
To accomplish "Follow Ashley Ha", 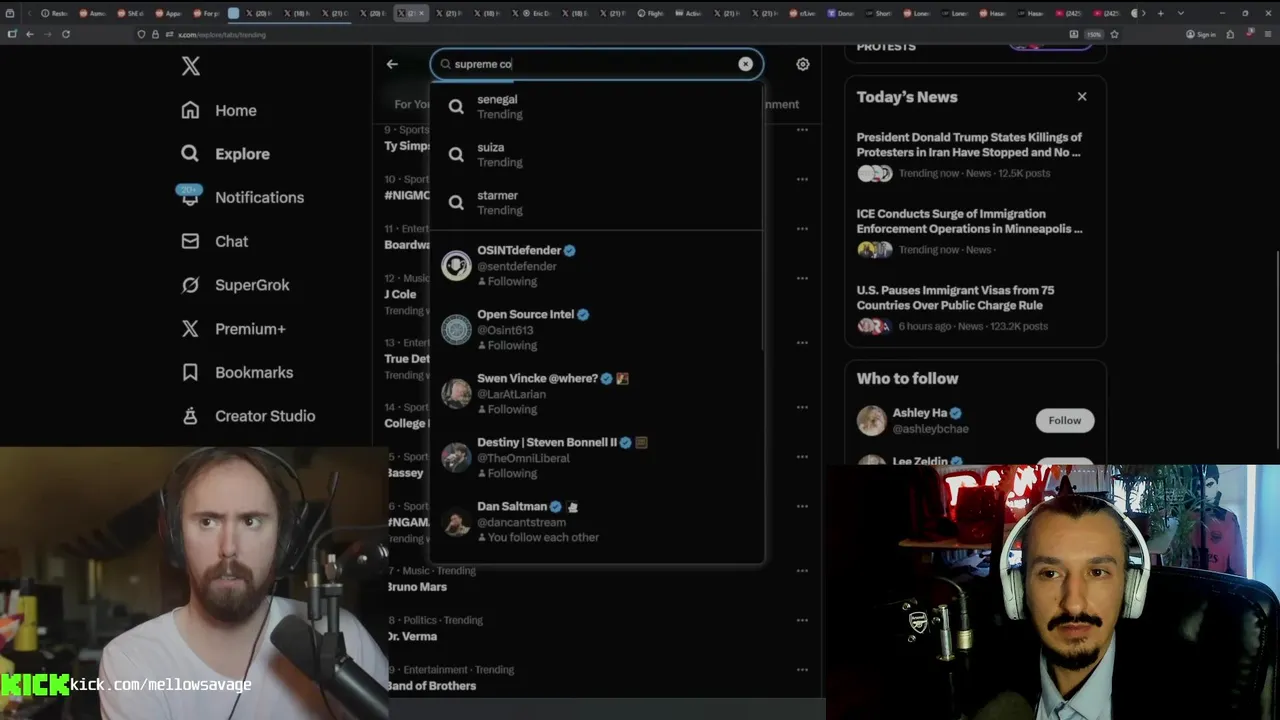I will [1065, 420].
